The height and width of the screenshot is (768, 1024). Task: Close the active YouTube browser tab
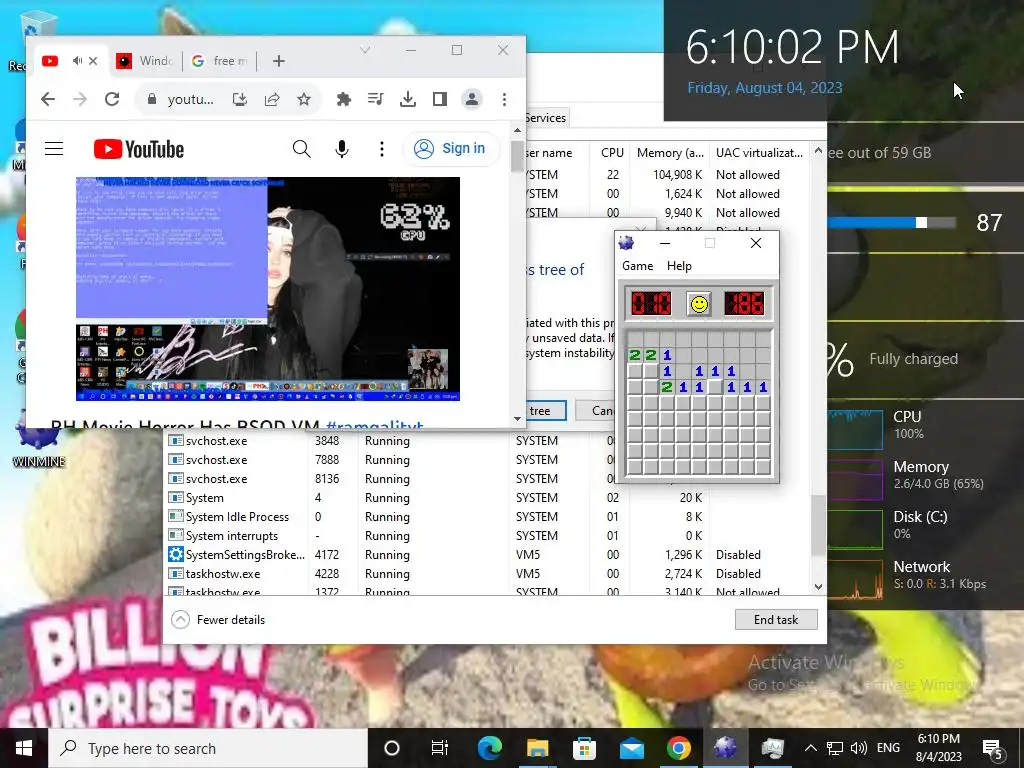pos(93,61)
